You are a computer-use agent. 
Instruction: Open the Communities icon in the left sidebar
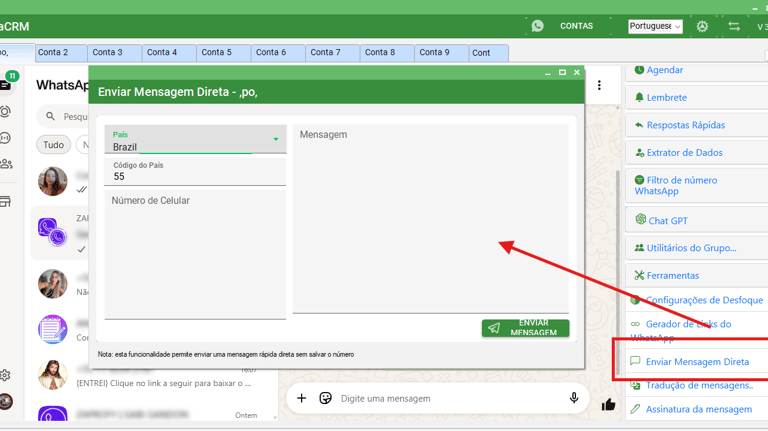click(6, 164)
